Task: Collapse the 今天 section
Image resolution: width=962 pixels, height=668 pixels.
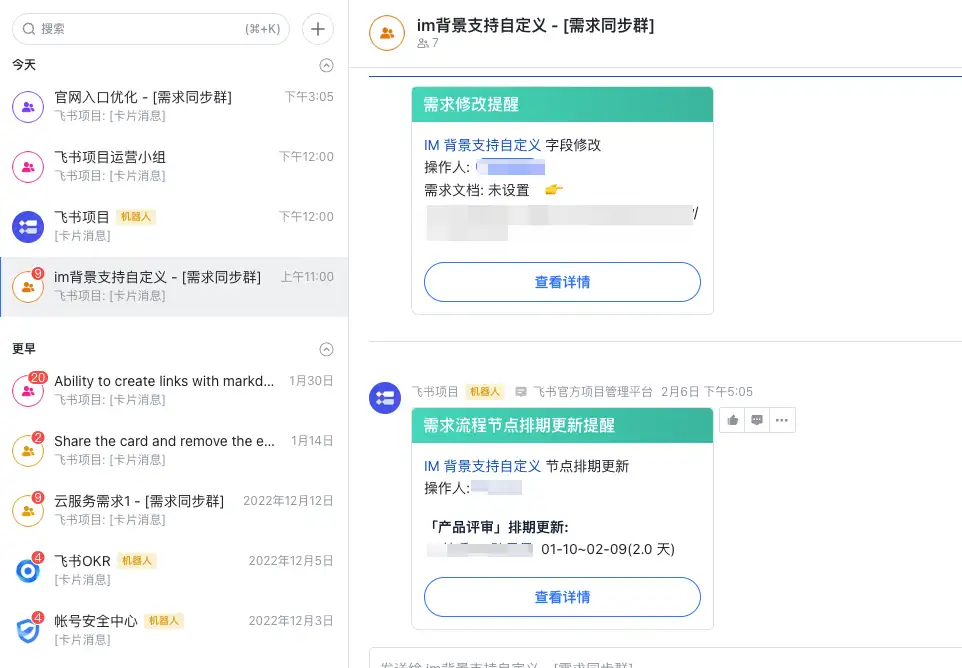Action: [326, 66]
